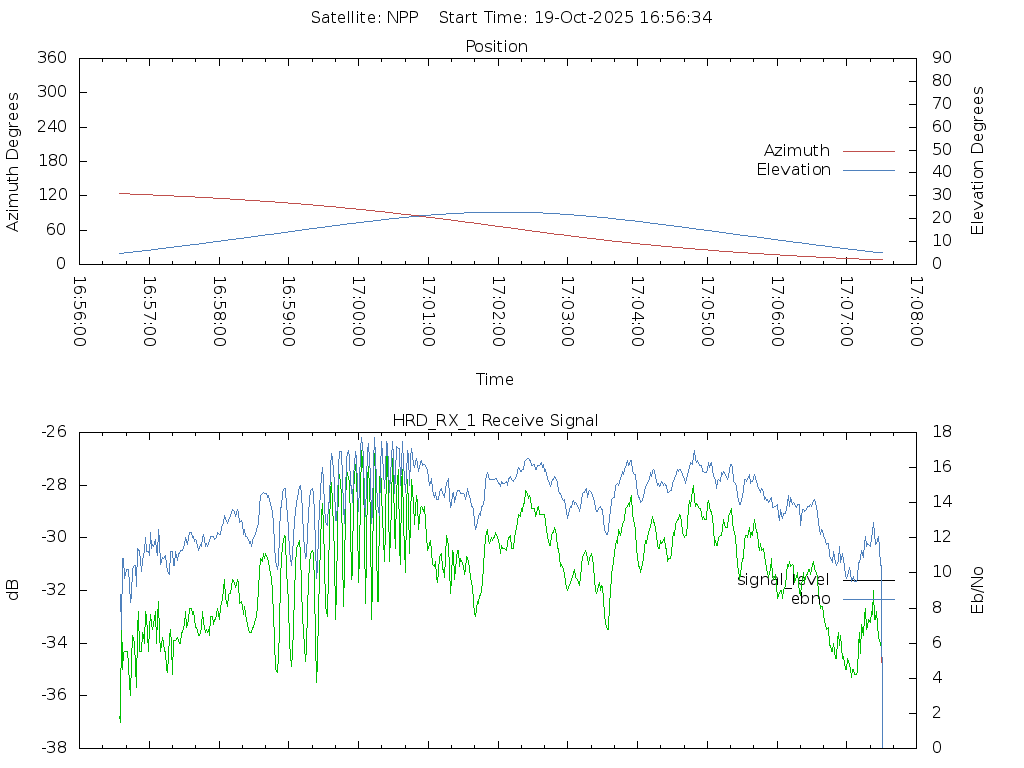Click the Eb/No right axis label

pyautogui.click(x=978, y=590)
